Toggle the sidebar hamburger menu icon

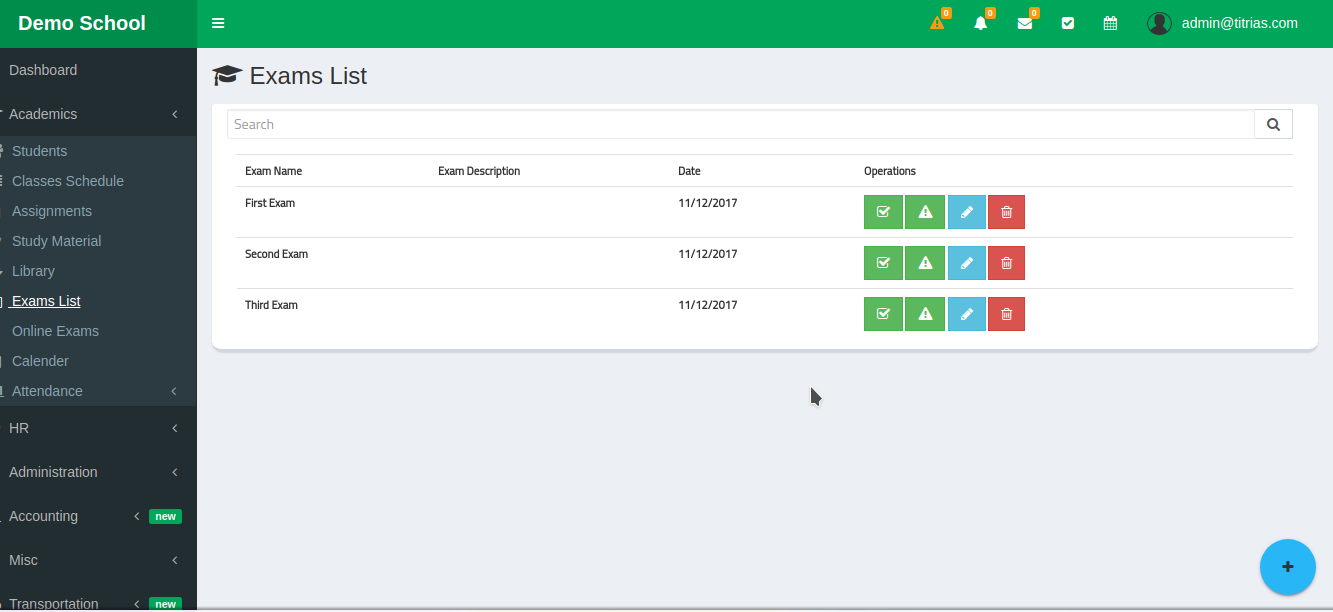click(218, 23)
